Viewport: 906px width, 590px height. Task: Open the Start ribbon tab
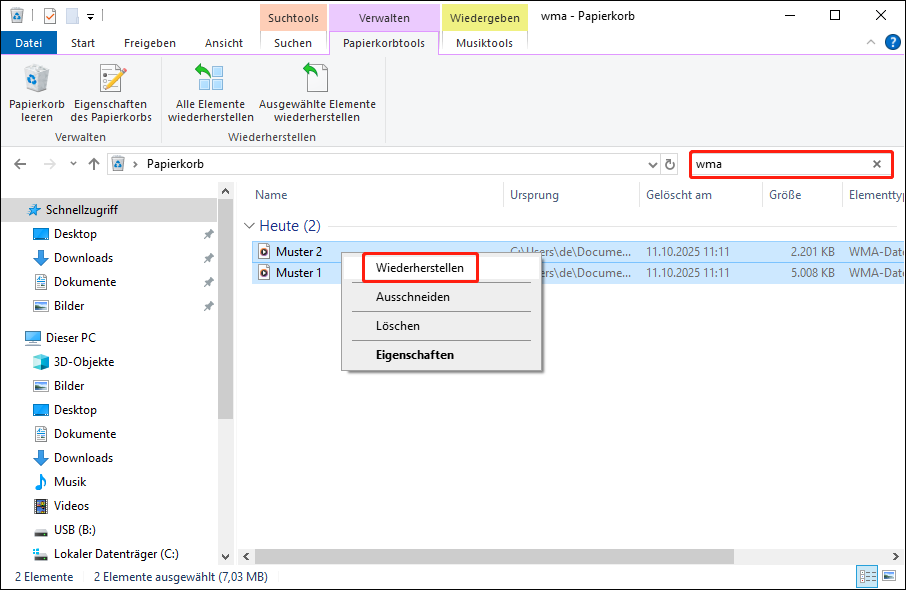[x=83, y=43]
